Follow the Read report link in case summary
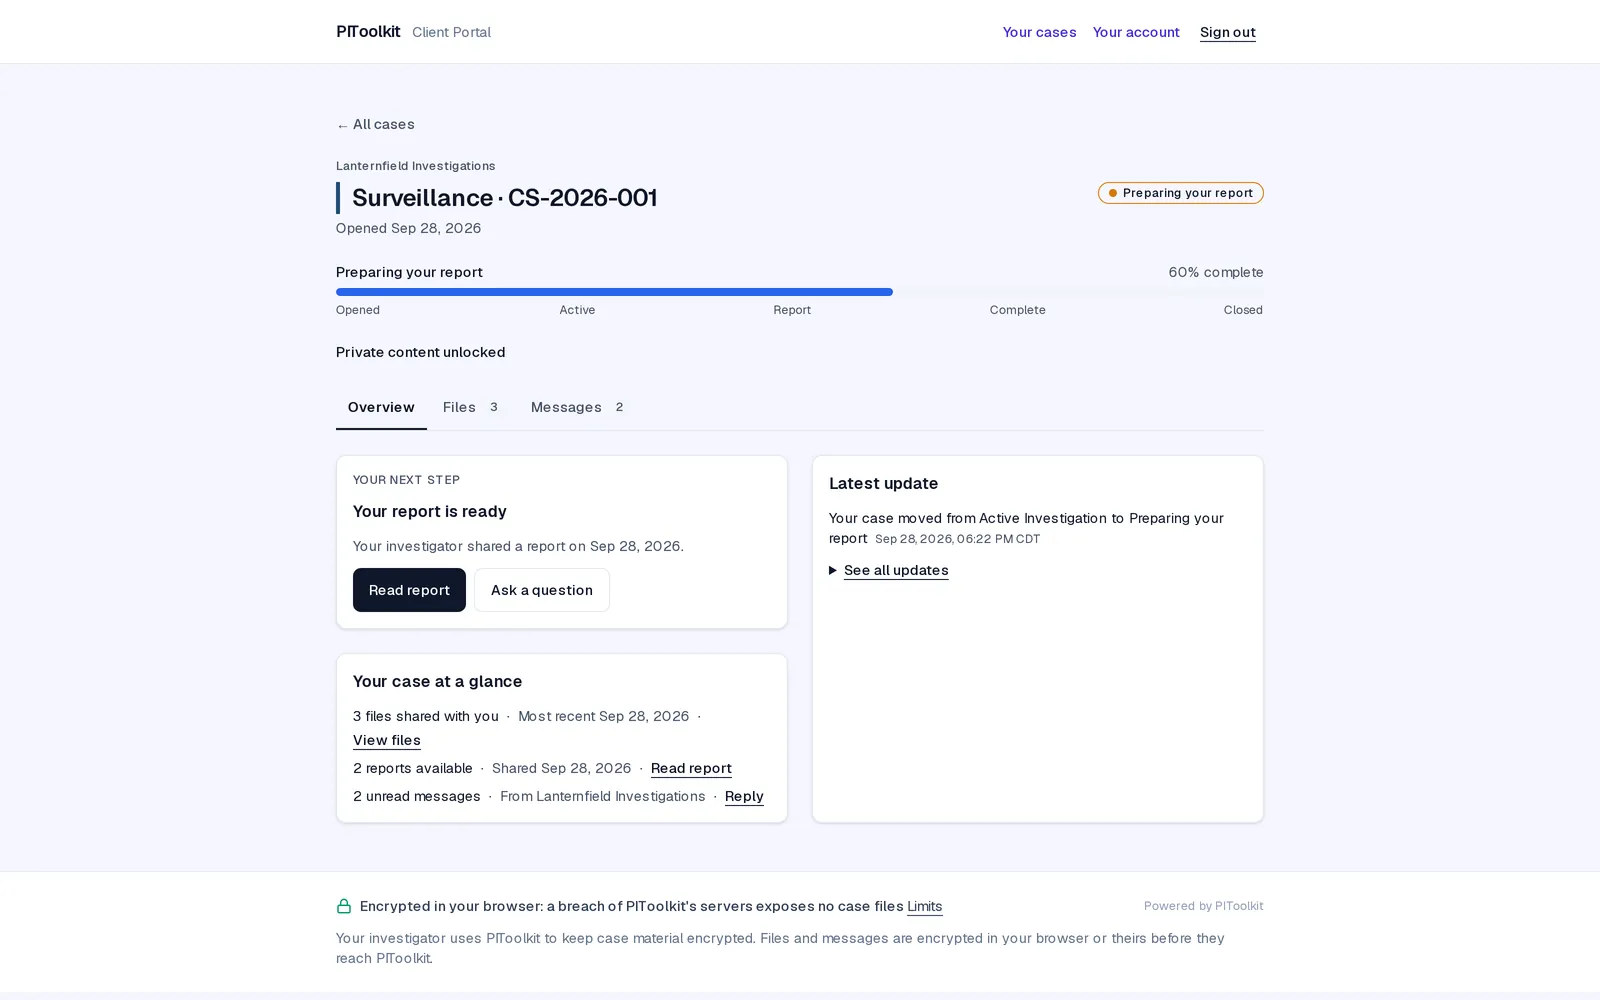Image resolution: width=1600 pixels, height=1000 pixels. click(x=691, y=768)
